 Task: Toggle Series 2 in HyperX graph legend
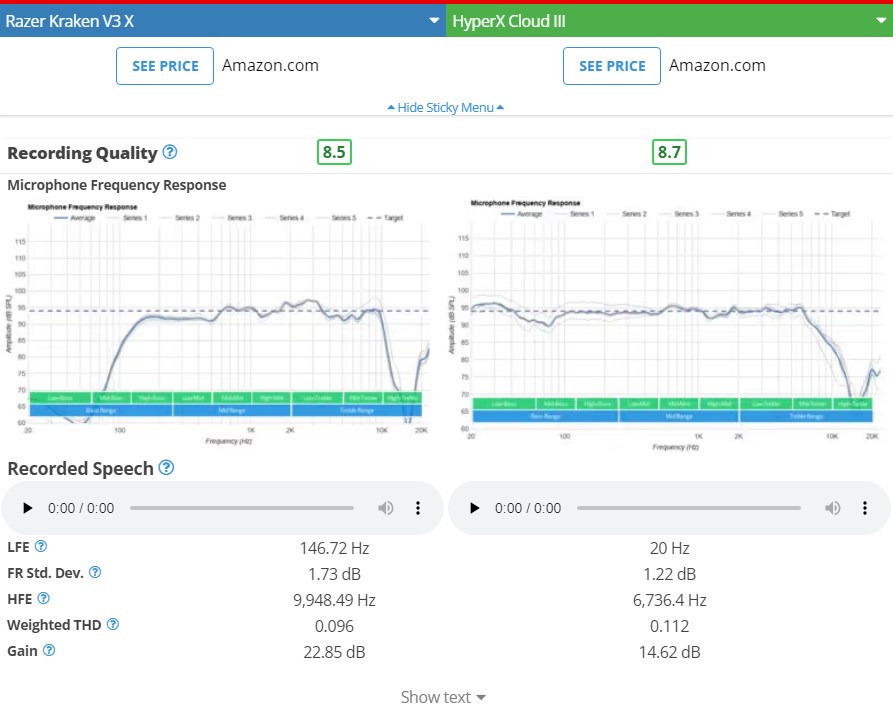click(627, 214)
